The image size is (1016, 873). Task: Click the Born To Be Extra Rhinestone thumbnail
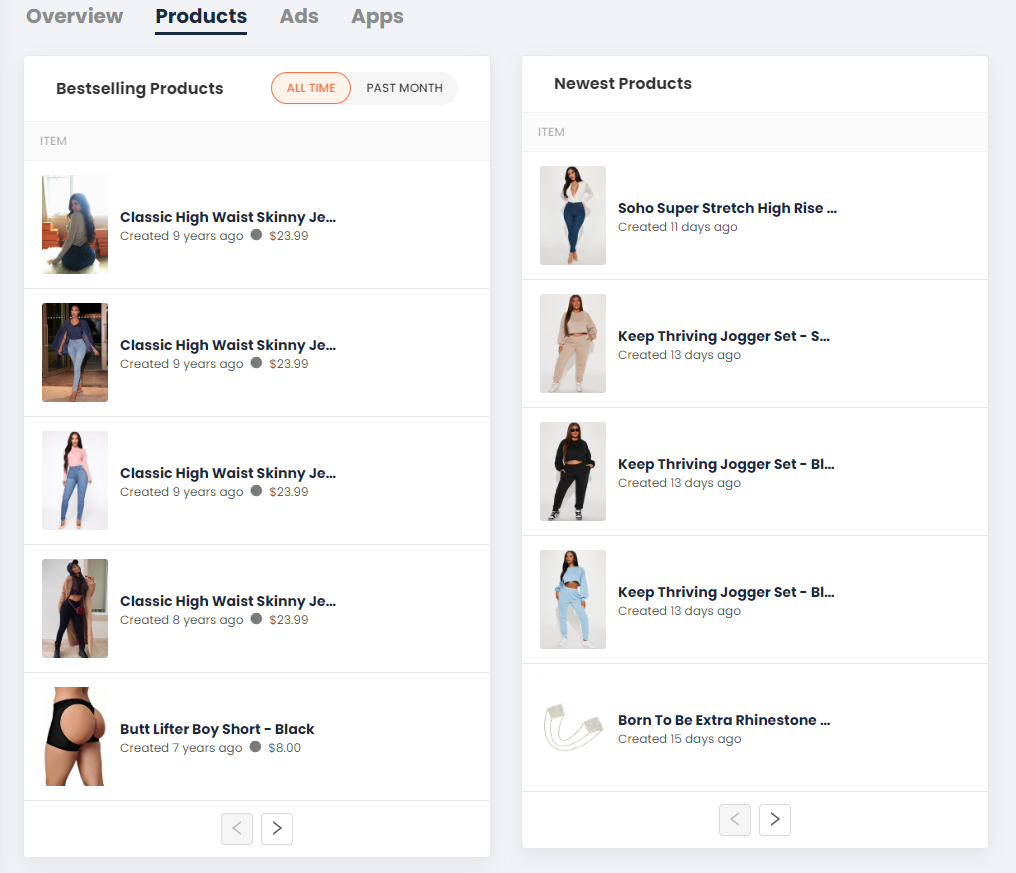click(x=573, y=728)
